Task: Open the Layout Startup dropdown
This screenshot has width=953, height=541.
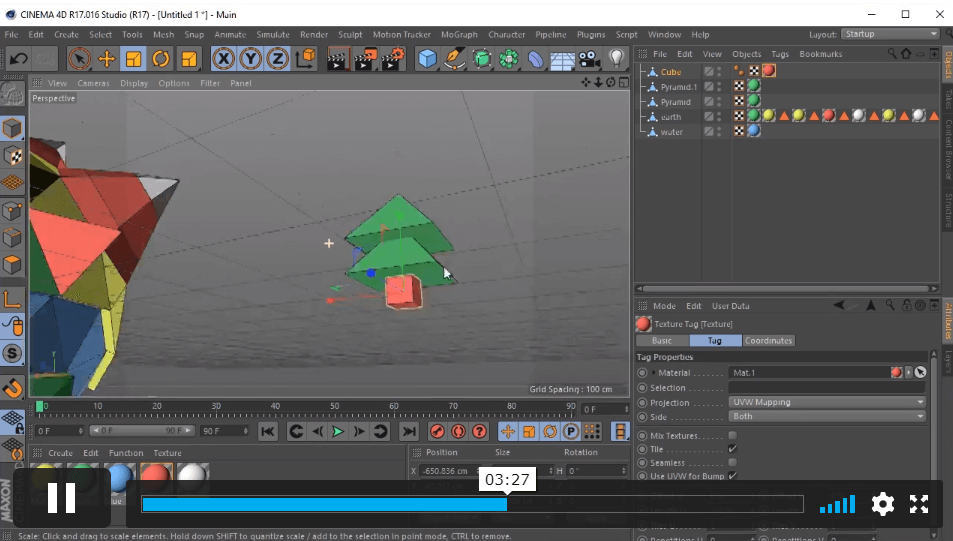Action: tap(890, 34)
